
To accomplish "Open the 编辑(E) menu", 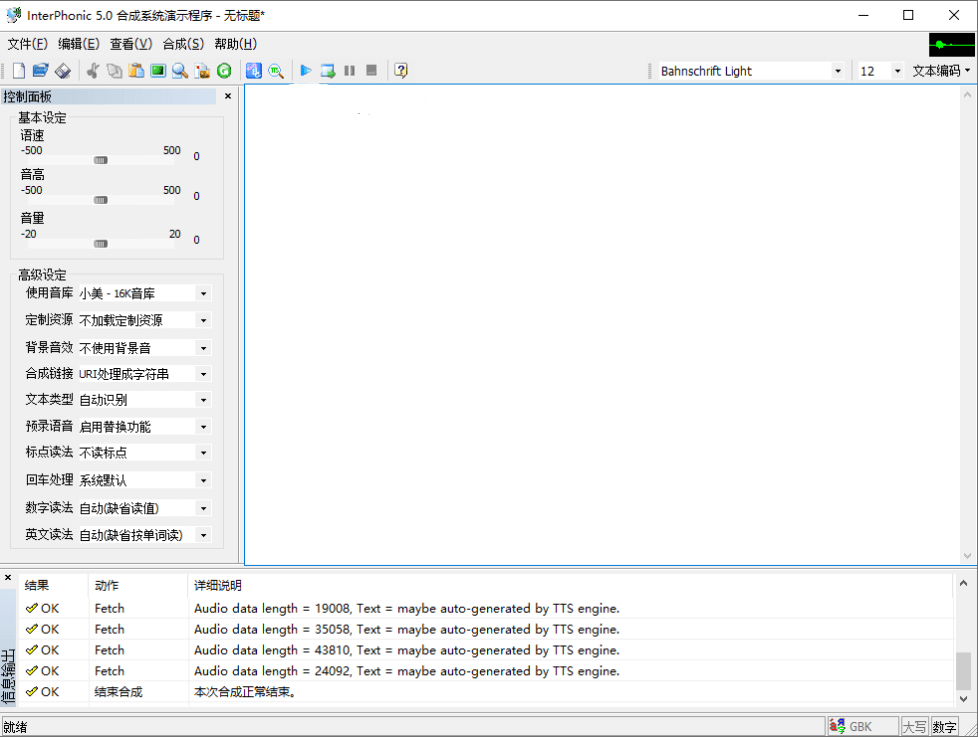I will pos(78,44).
